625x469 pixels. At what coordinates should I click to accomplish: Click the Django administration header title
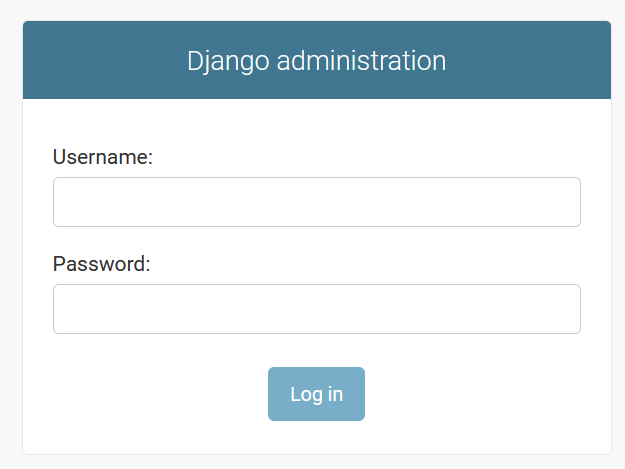coord(316,61)
